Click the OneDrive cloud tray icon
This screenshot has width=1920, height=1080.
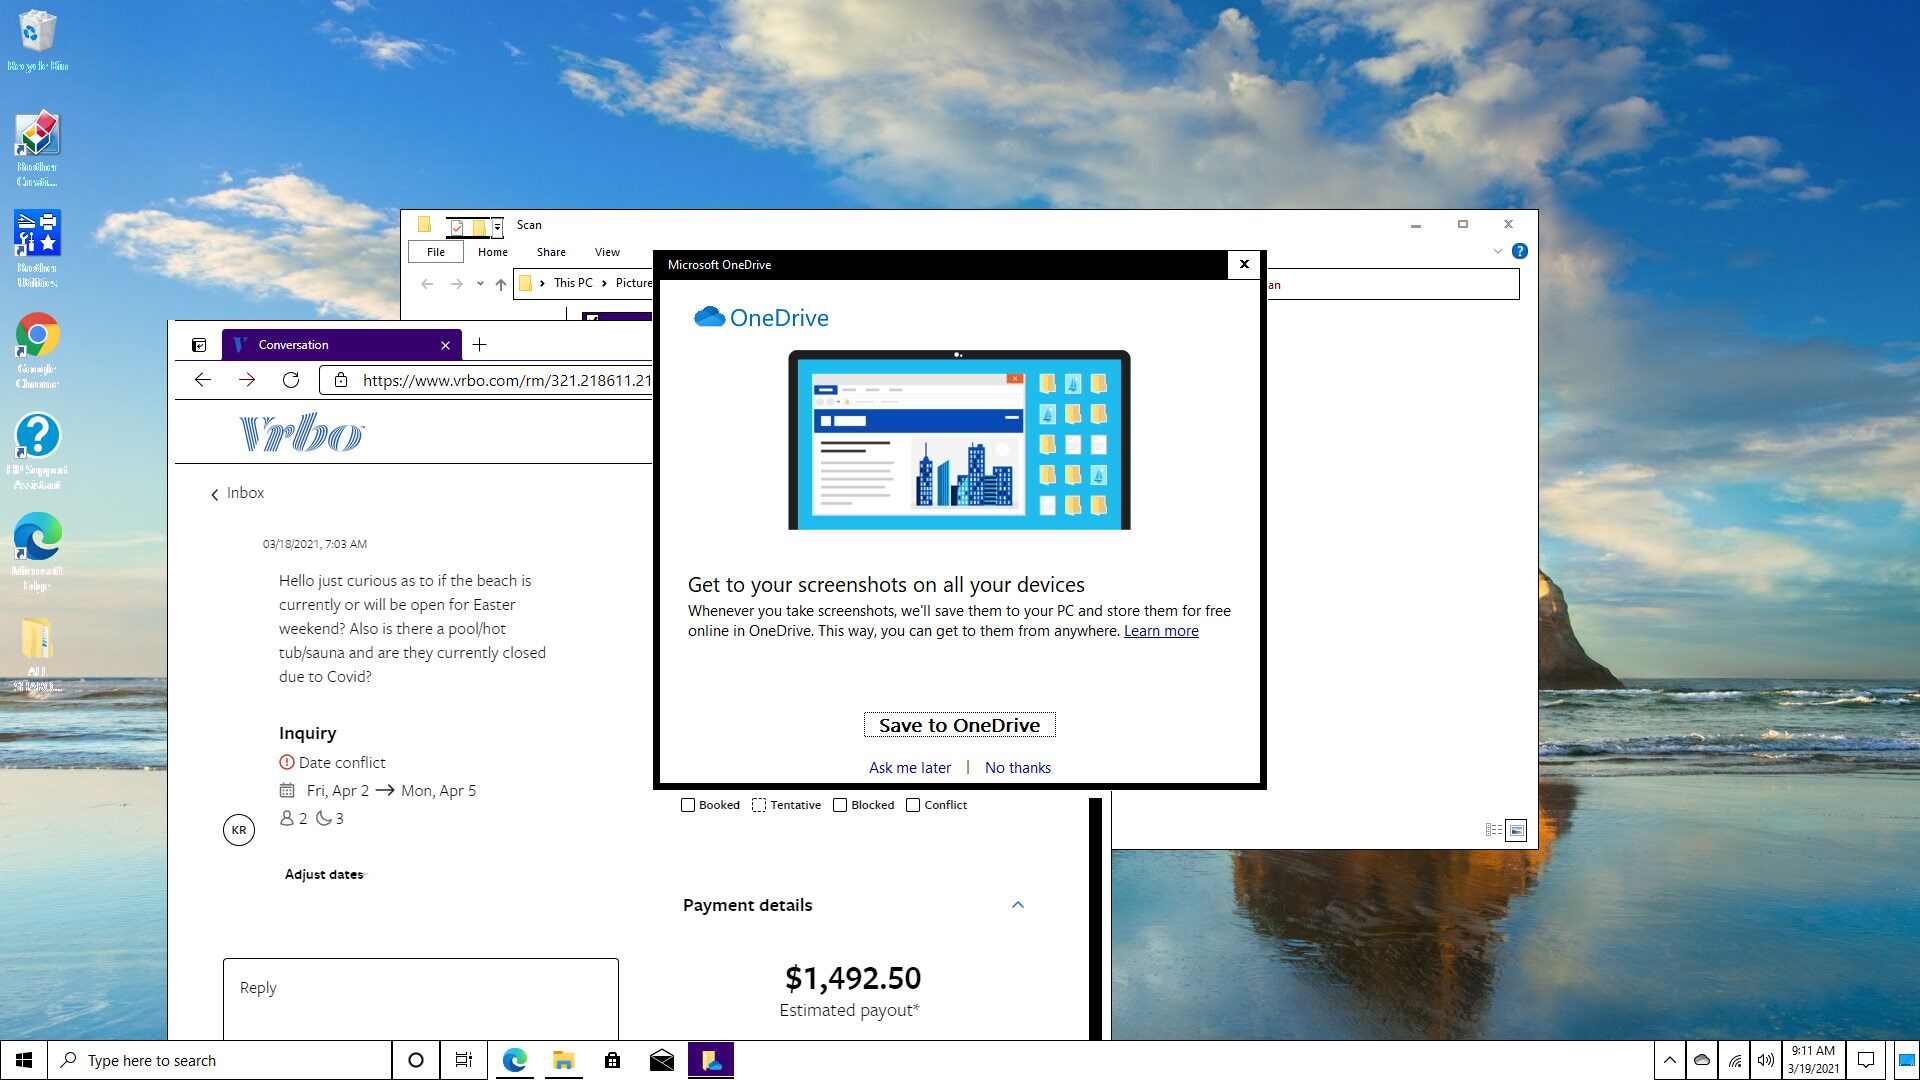coord(1701,1060)
